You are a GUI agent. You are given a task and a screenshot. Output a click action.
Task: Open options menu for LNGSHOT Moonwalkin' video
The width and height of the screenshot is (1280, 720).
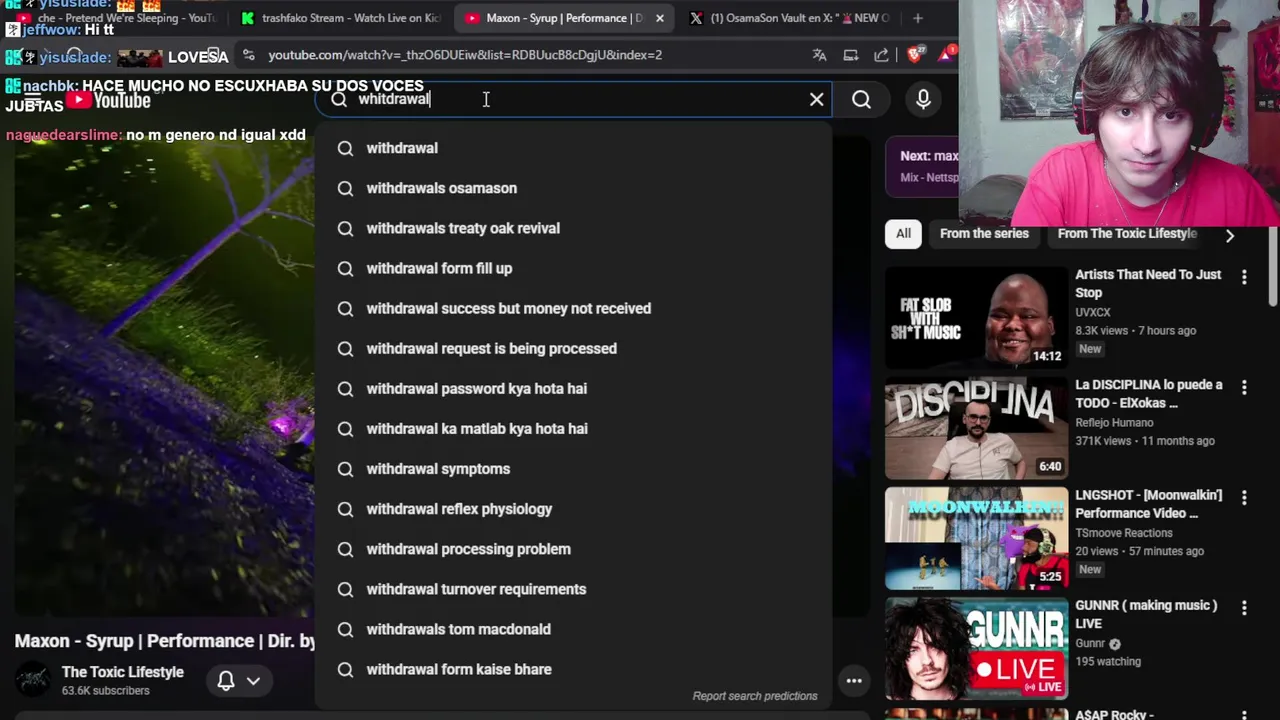[1244, 497]
